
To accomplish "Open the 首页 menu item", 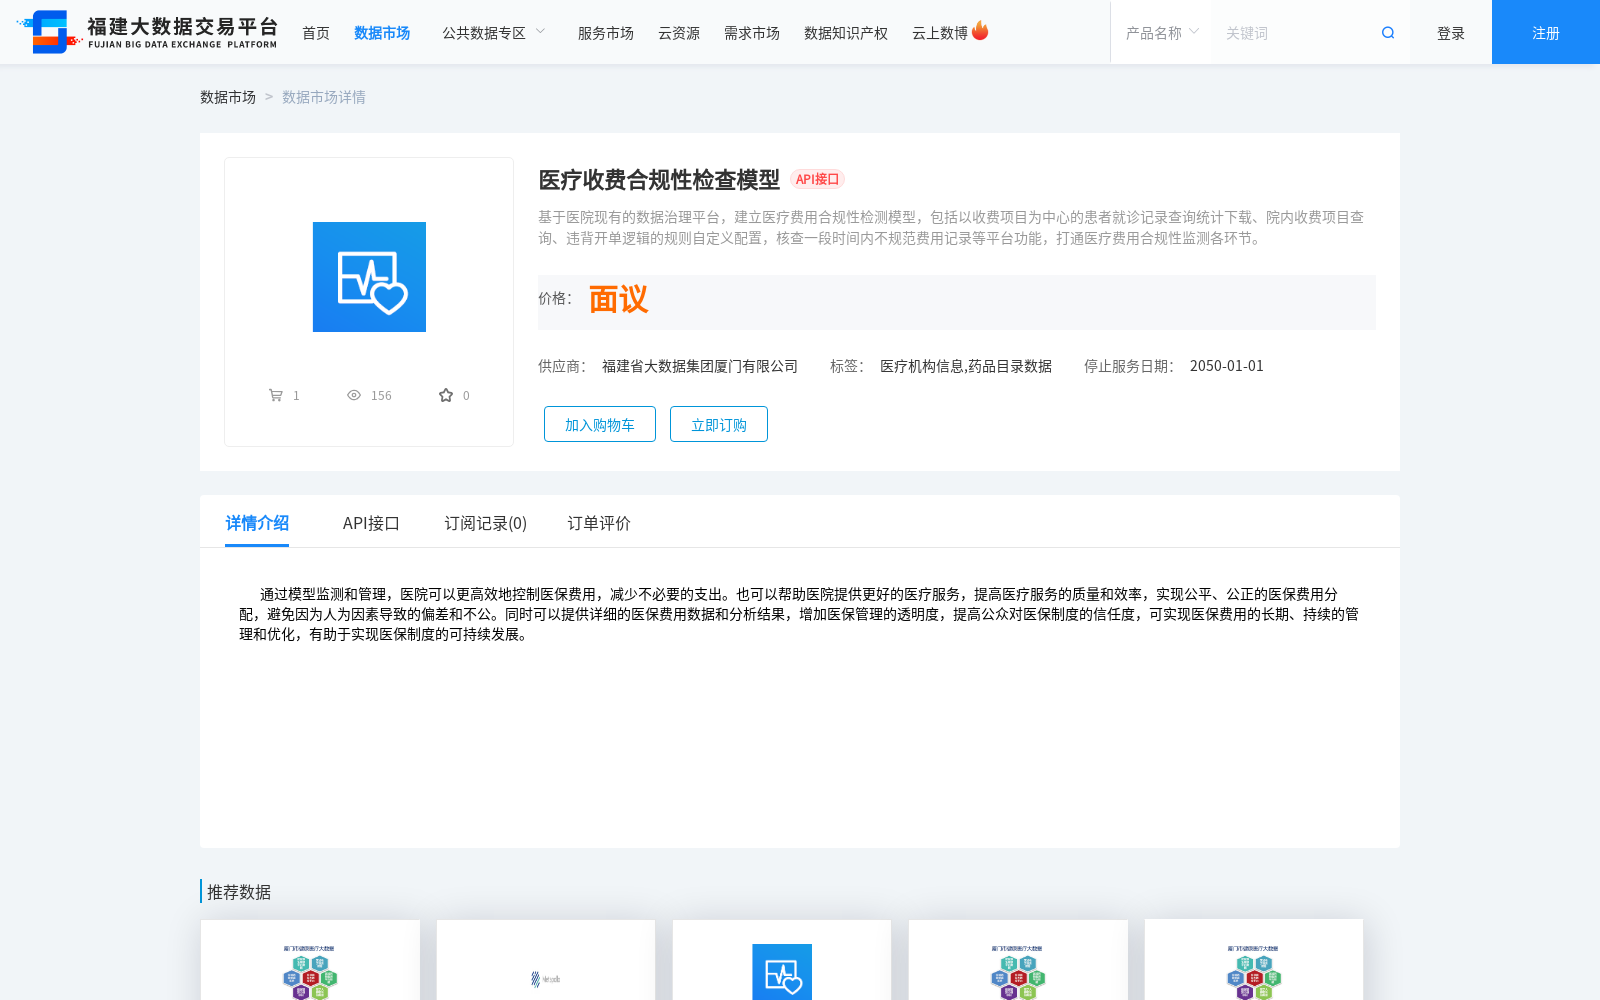I will [316, 33].
